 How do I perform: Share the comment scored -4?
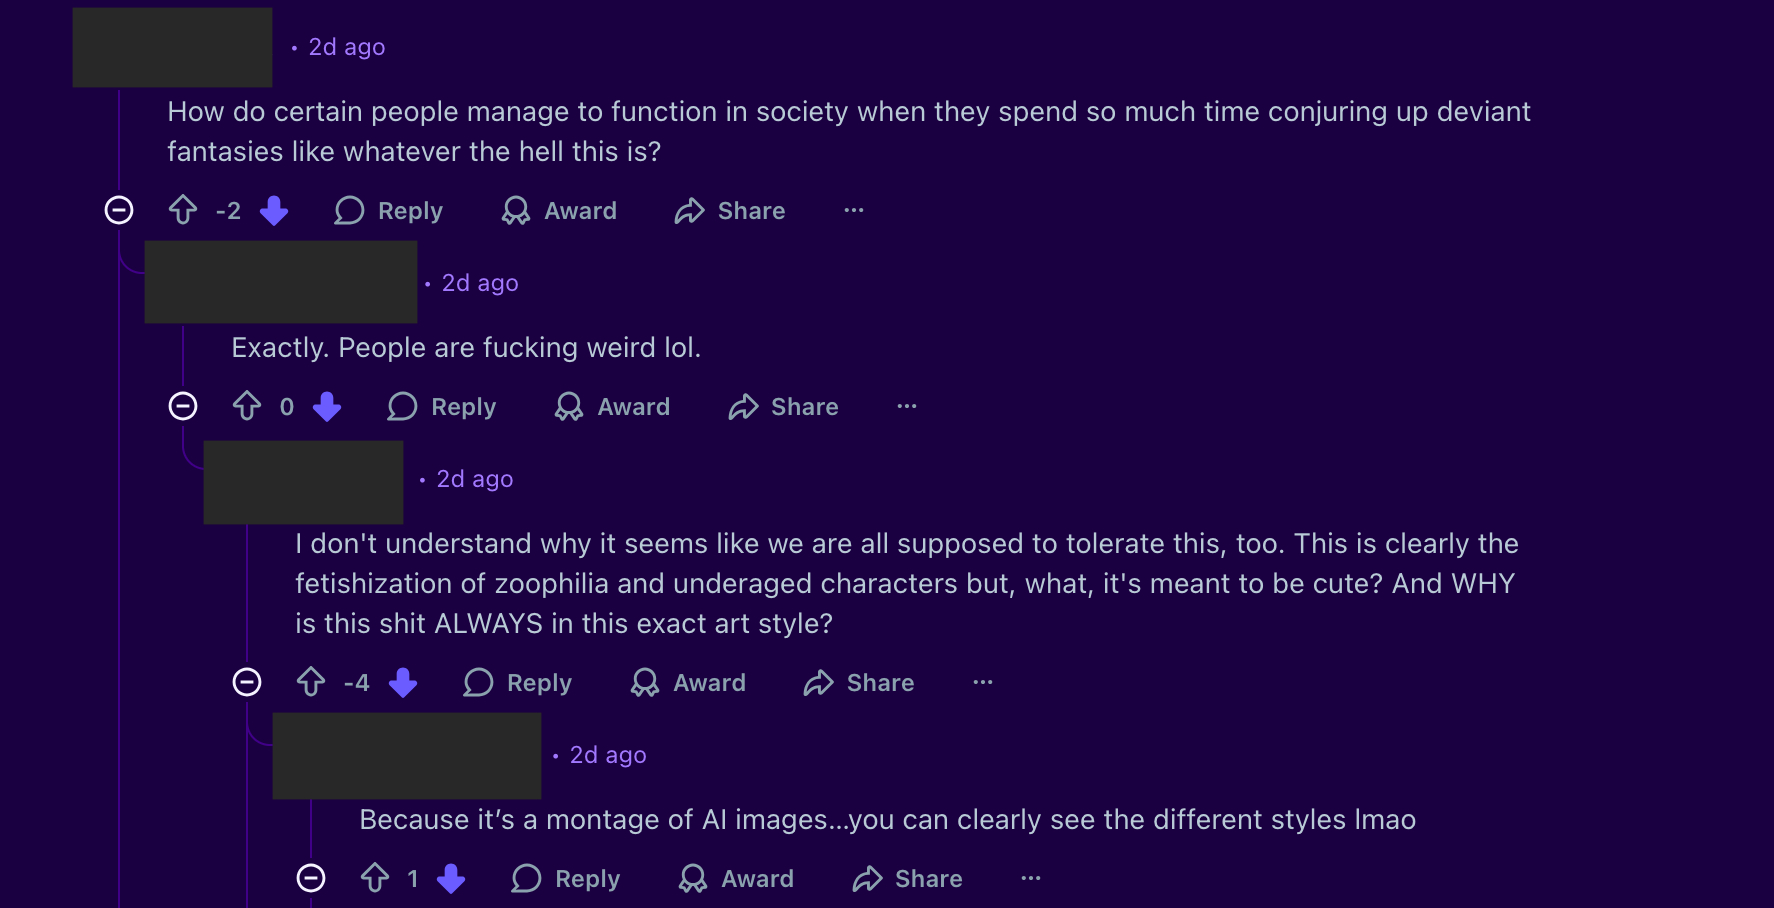pos(859,682)
